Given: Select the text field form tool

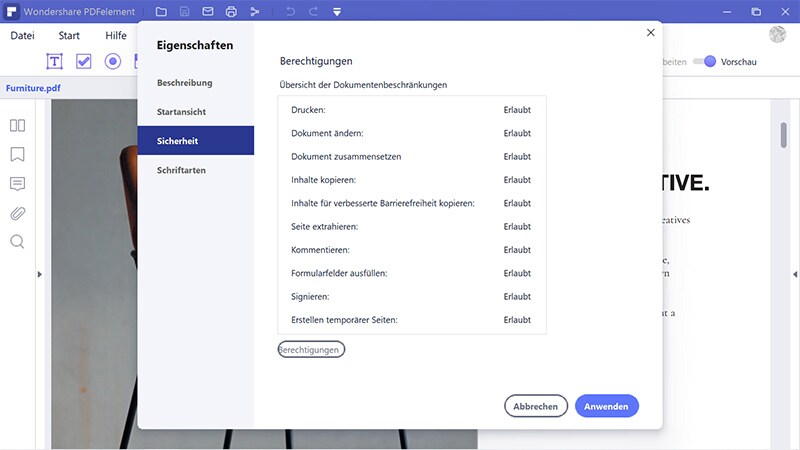Looking at the screenshot, I should 55,61.
